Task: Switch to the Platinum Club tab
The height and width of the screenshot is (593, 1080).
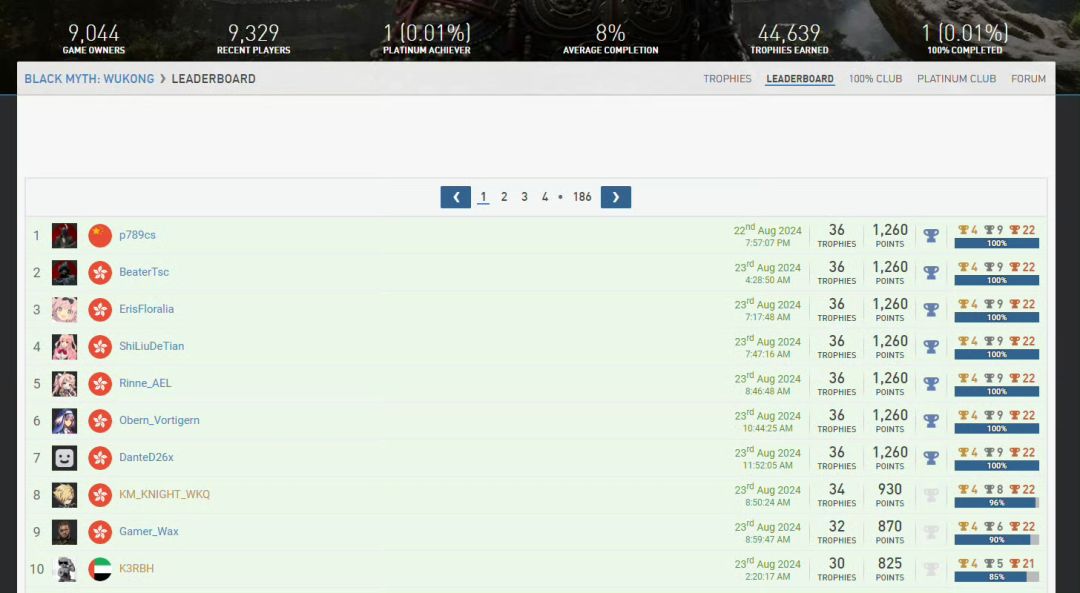Action: pos(957,79)
